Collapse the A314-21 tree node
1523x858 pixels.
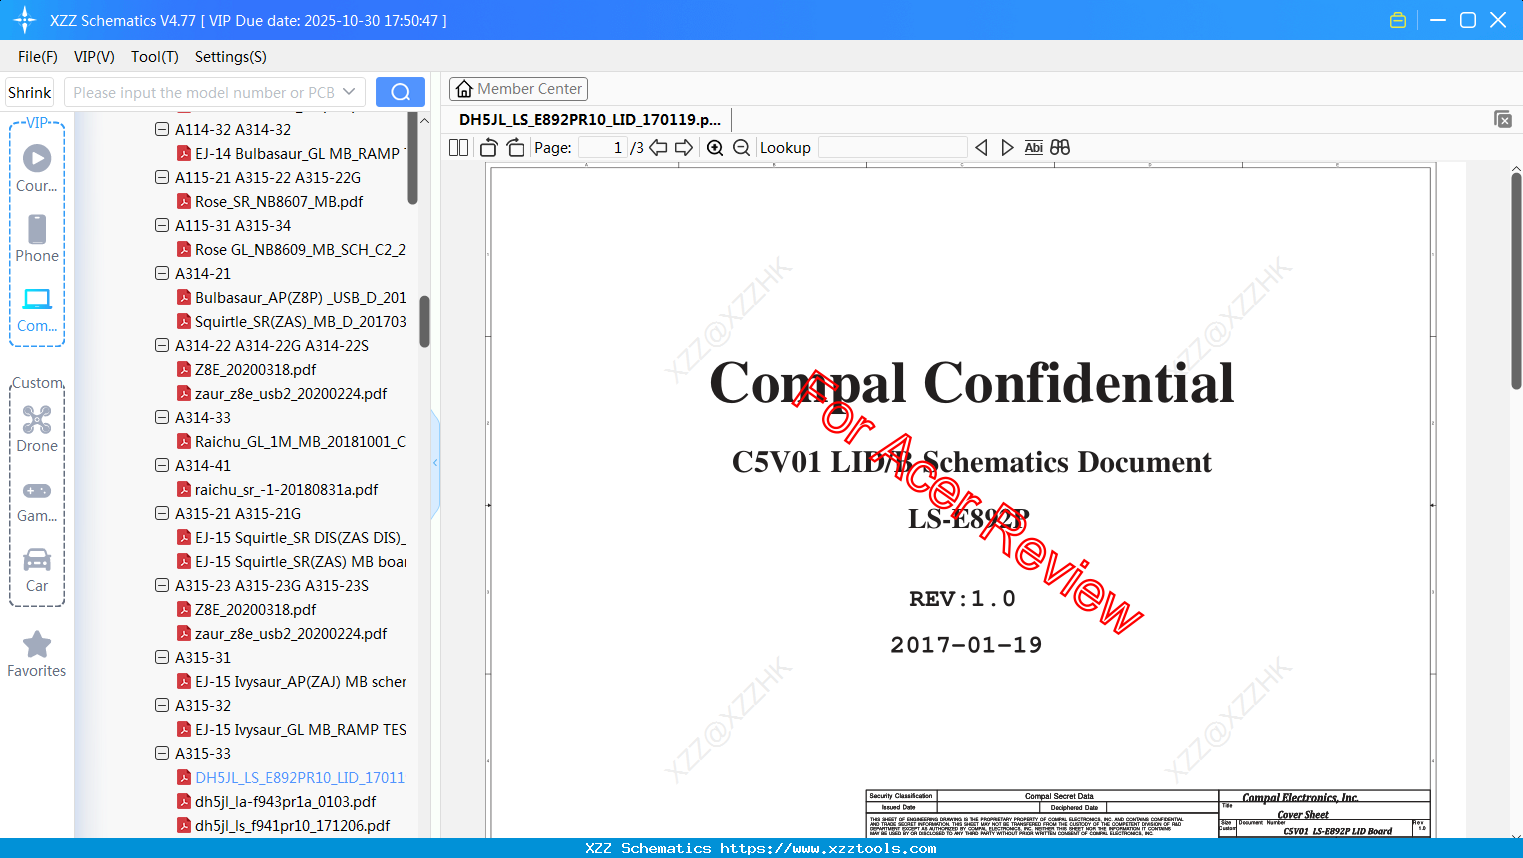click(162, 273)
